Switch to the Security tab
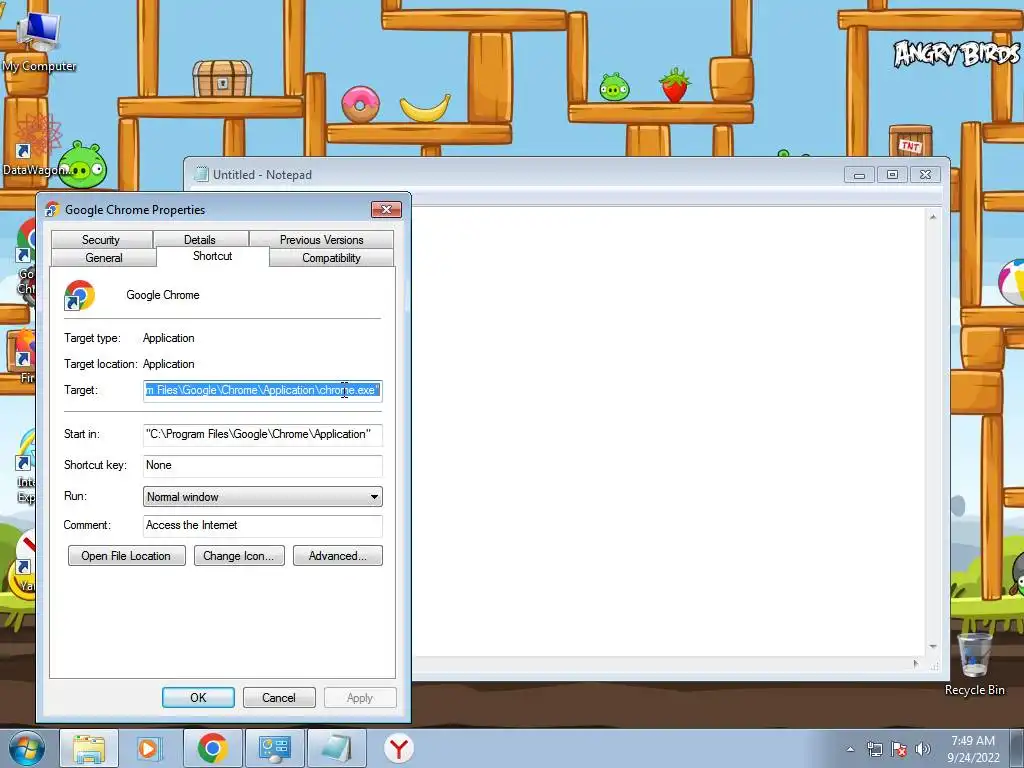This screenshot has width=1024, height=768. (x=101, y=240)
